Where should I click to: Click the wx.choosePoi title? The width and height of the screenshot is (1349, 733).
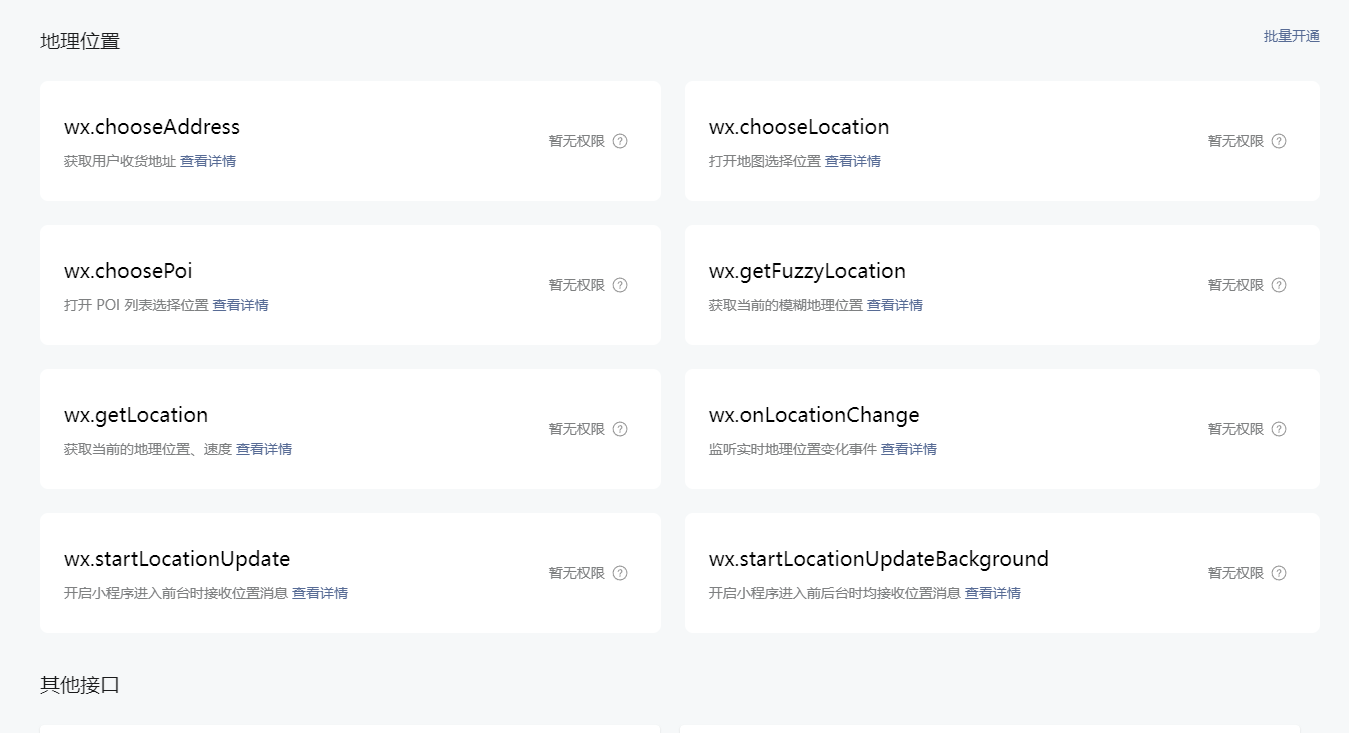click(128, 271)
